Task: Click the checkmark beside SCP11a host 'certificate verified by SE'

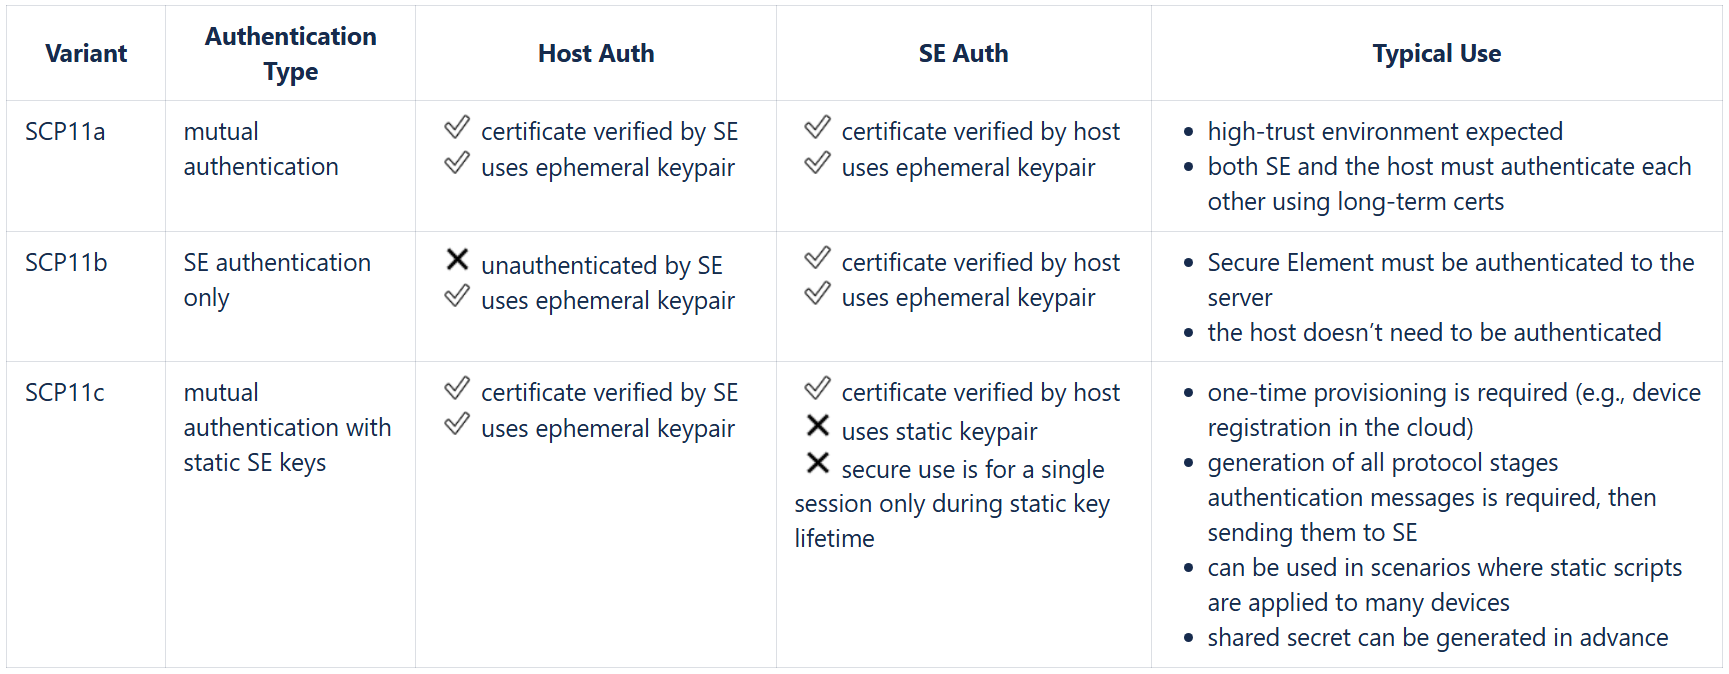Action: point(457,127)
